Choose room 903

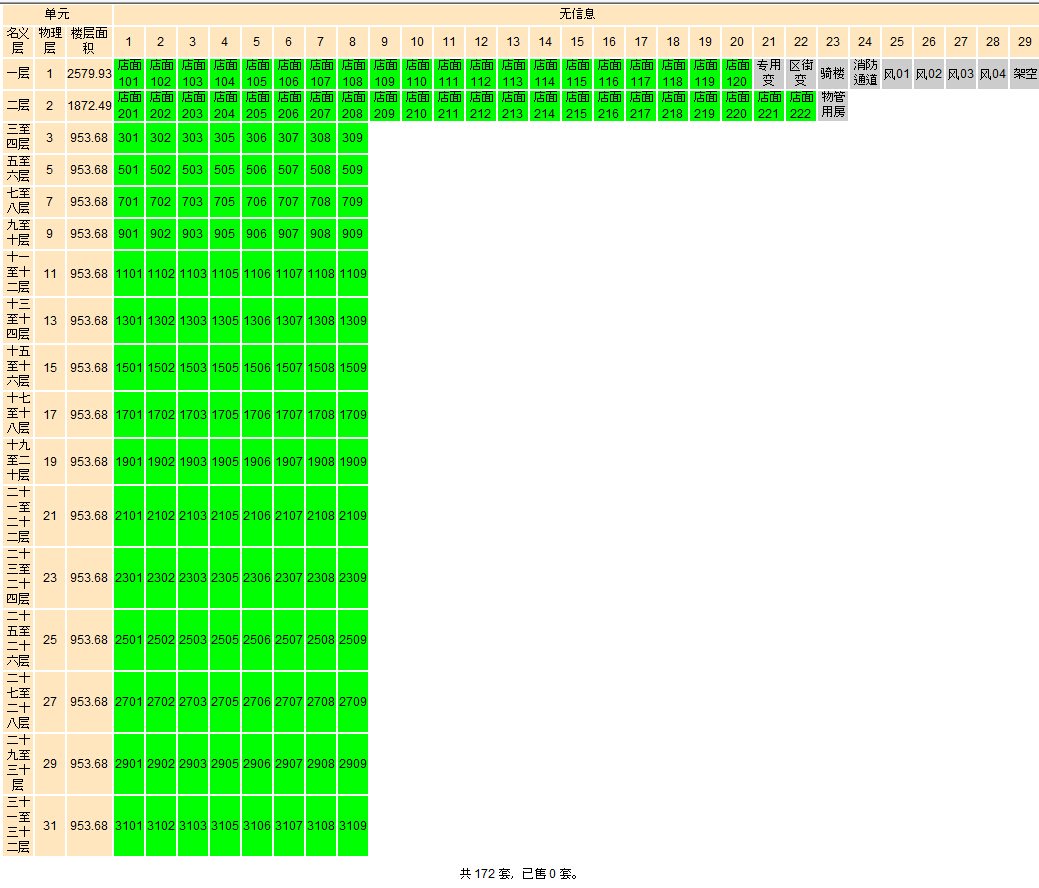click(x=193, y=234)
